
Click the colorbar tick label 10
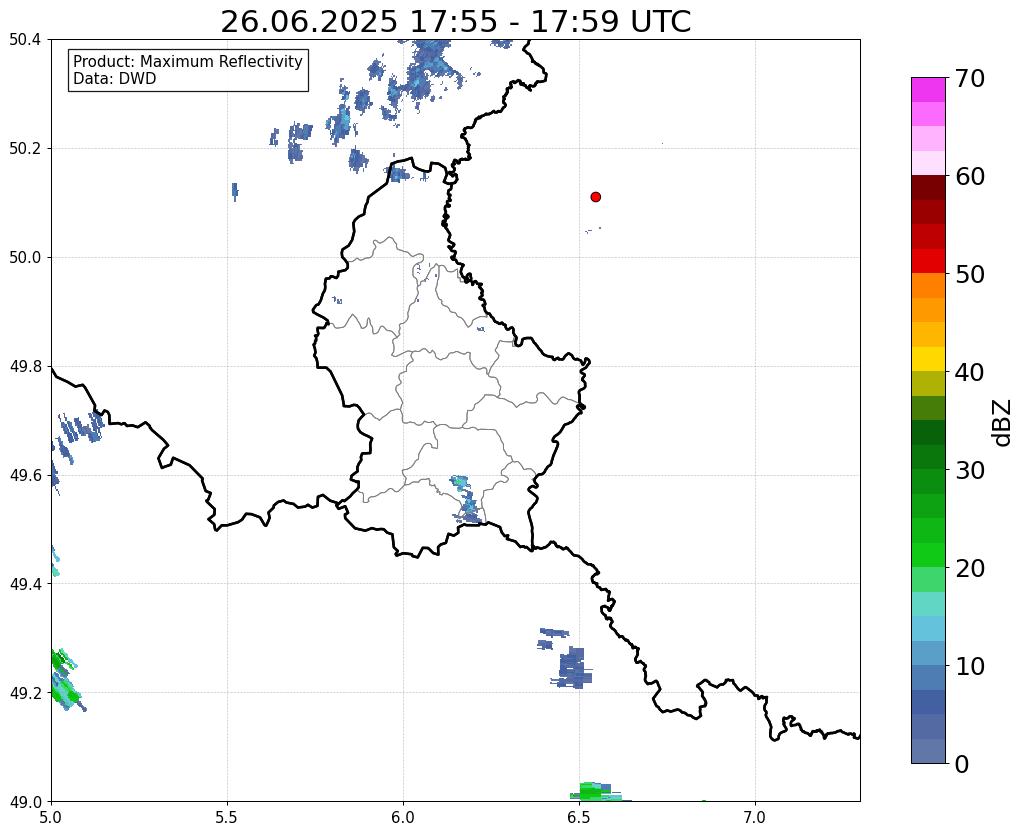(x=970, y=666)
